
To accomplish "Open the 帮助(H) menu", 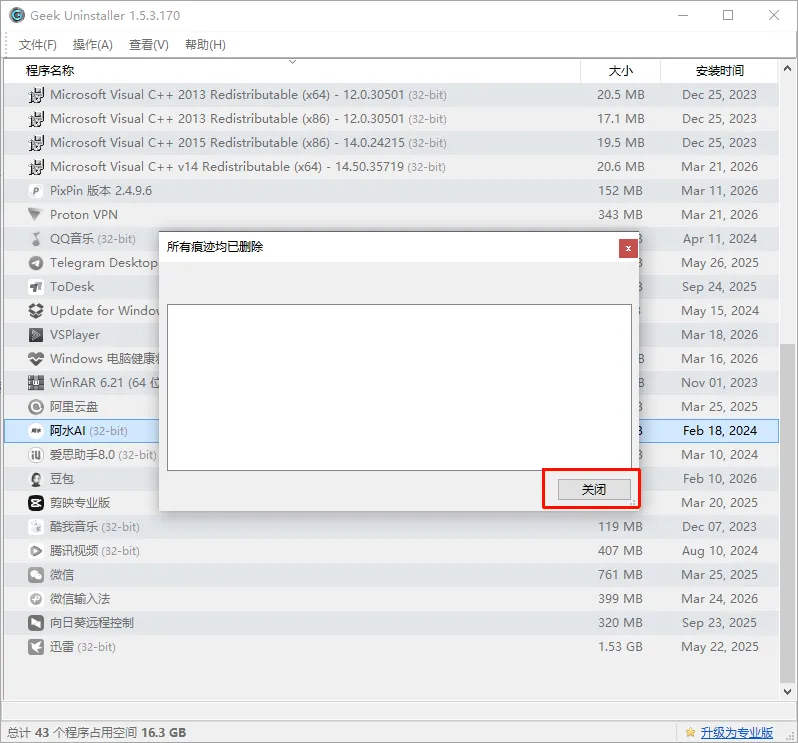I will 205,45.
